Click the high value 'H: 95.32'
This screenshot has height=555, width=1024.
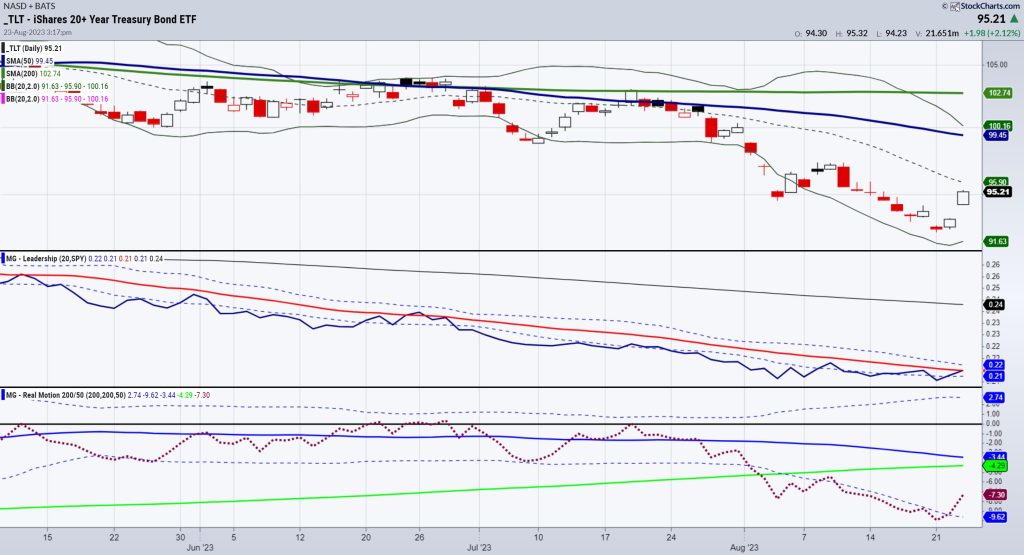coord(852,33)
